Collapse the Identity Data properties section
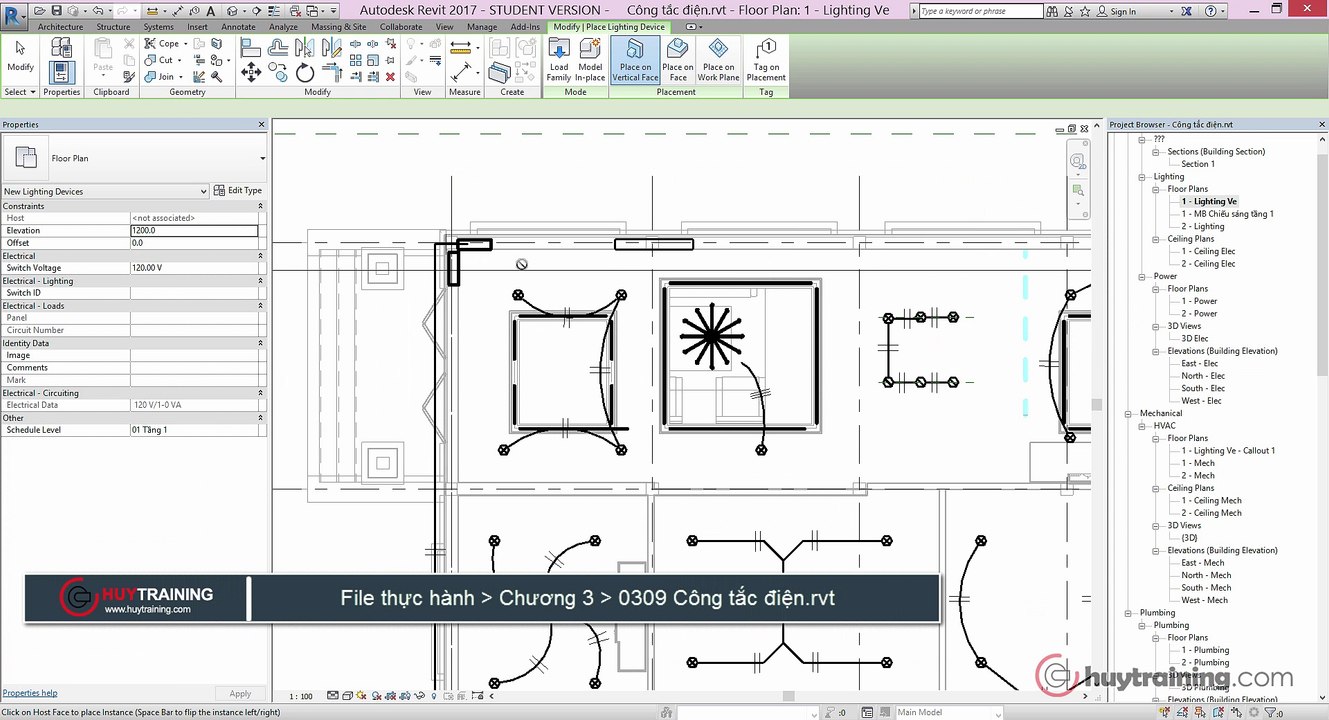The height and width of the screenshot is (720, 1329). coord(261,343)
